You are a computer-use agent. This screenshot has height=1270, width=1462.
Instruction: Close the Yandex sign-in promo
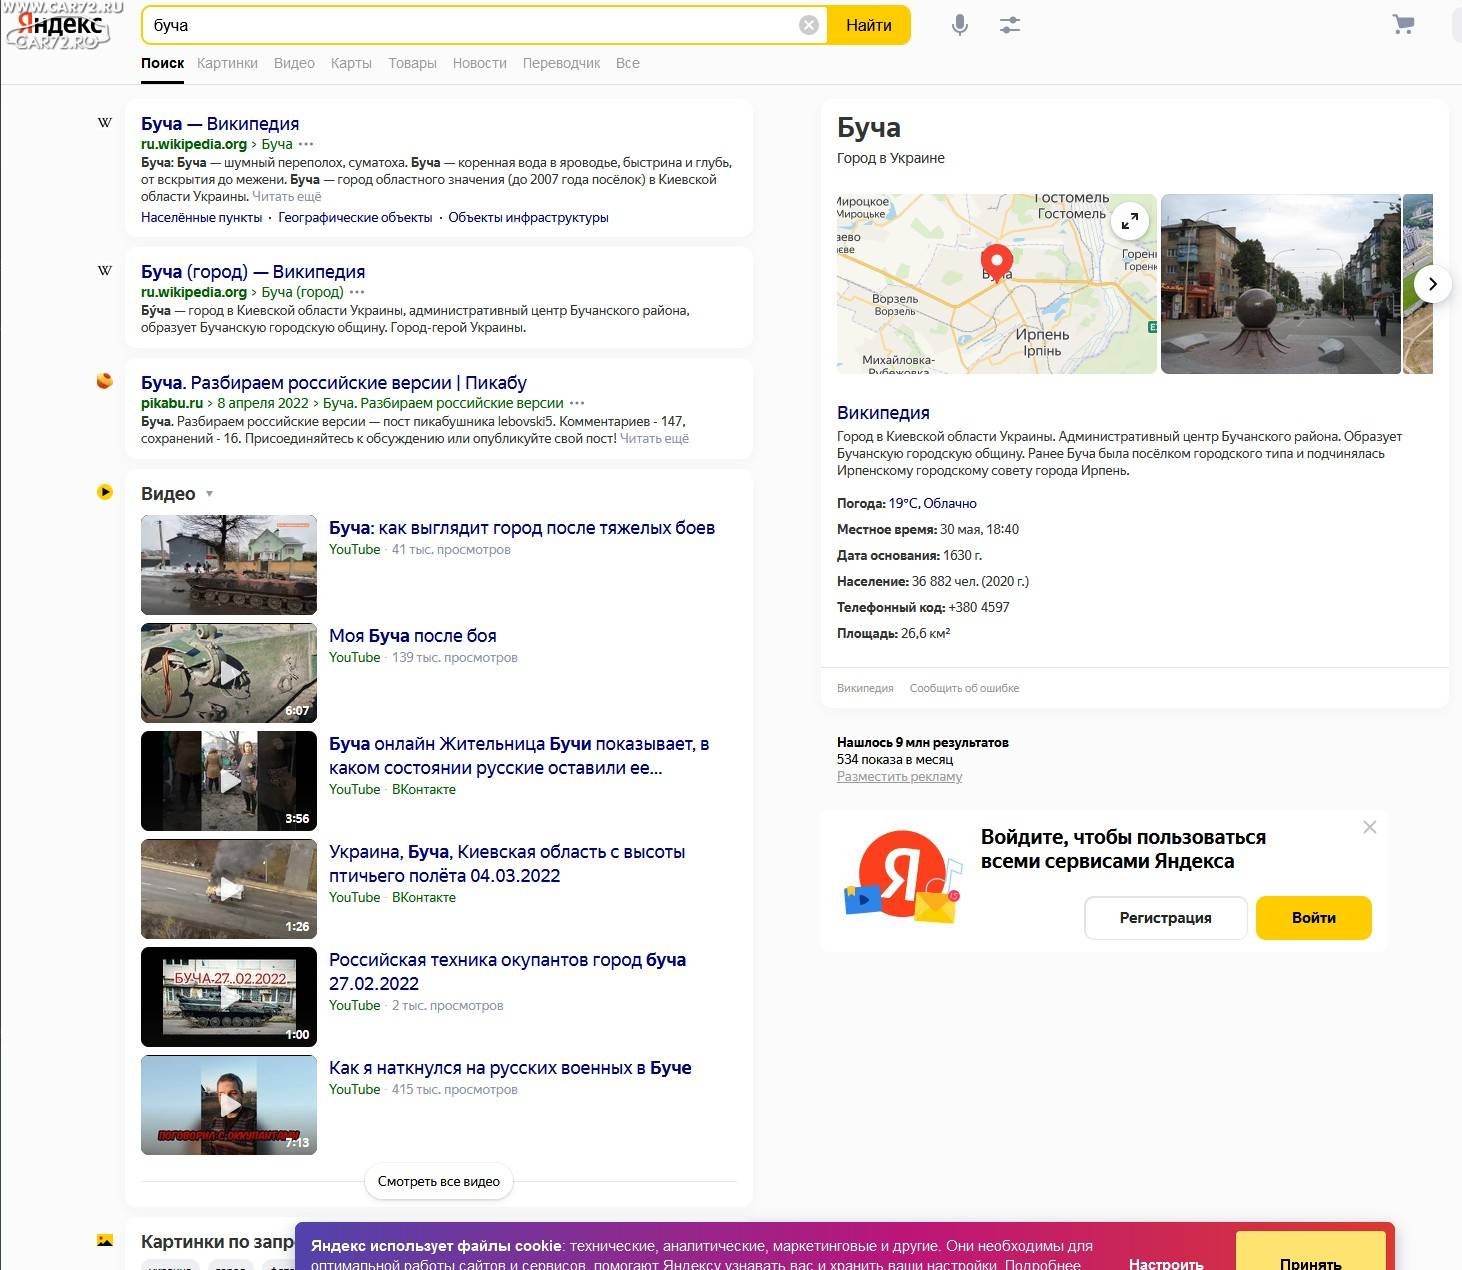point(1370,827)
